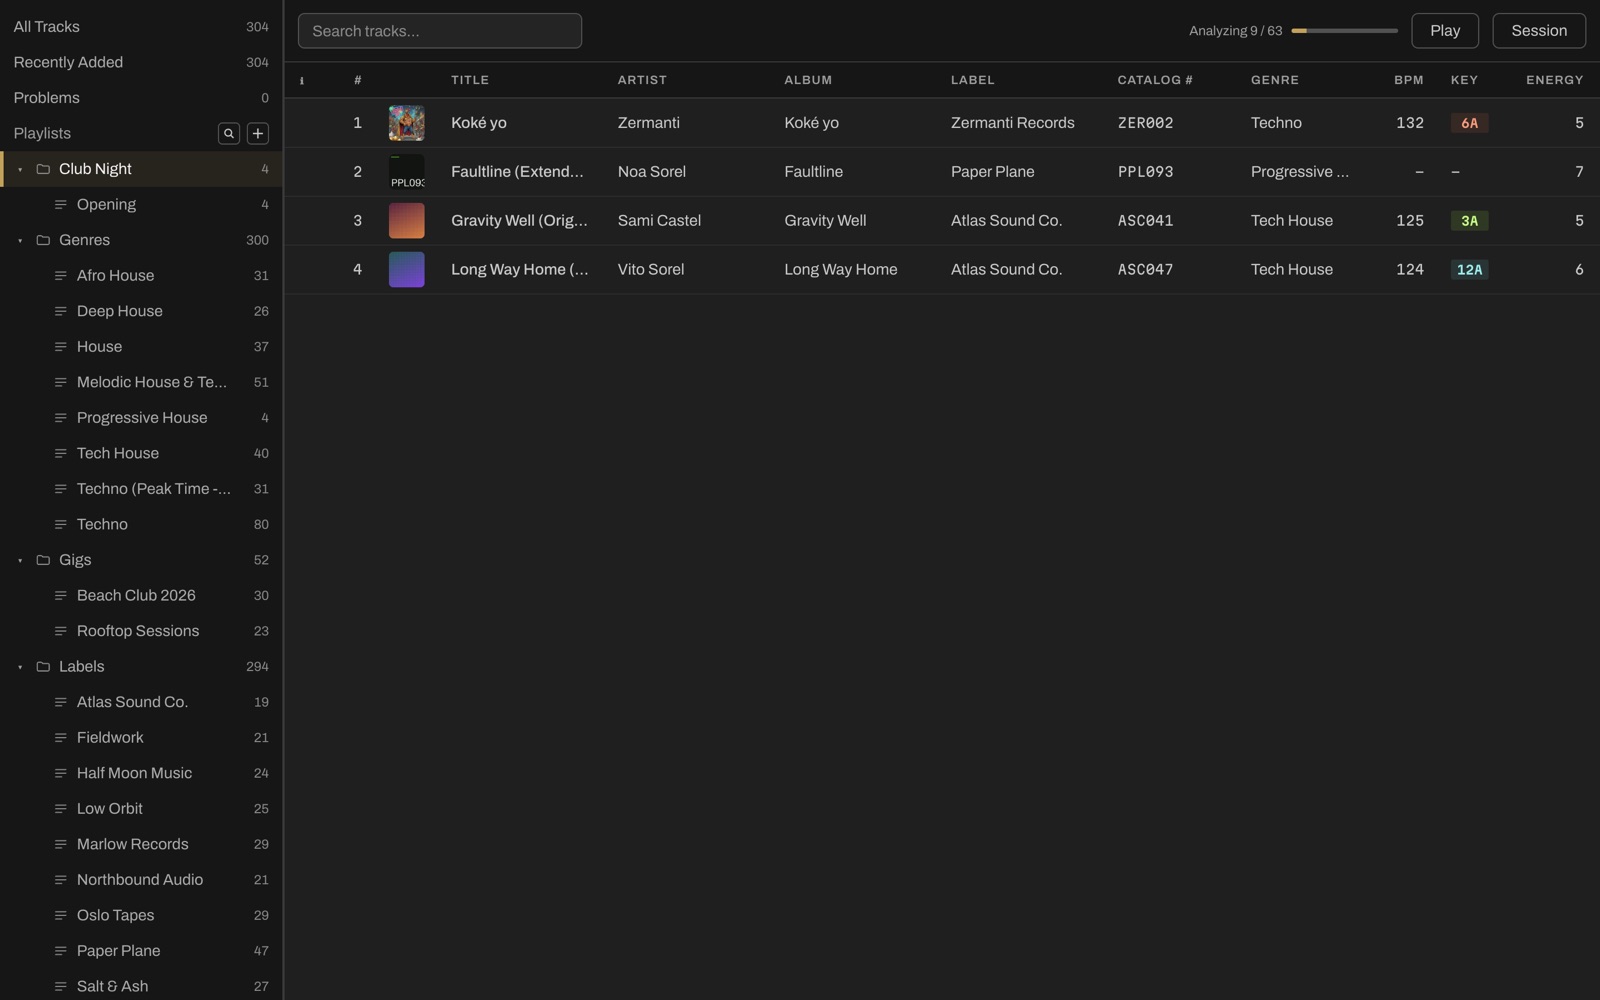Viewport: 1600px width, 1000px height.
Task: Click the Labels folder icon
Action: (x=43, y=667)
